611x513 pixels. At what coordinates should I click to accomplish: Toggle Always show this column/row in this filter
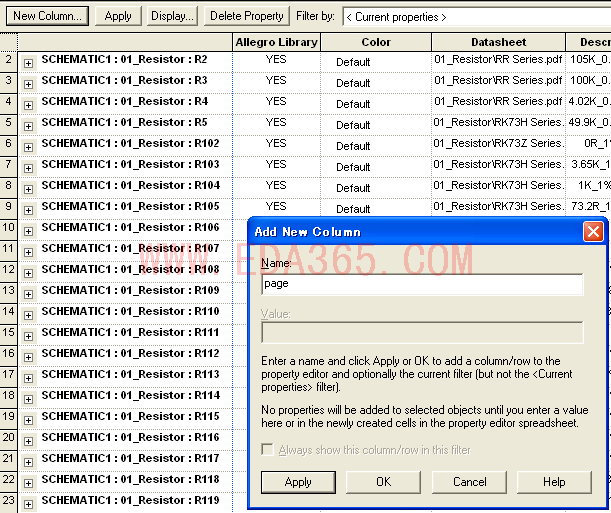tap(268, 450)
